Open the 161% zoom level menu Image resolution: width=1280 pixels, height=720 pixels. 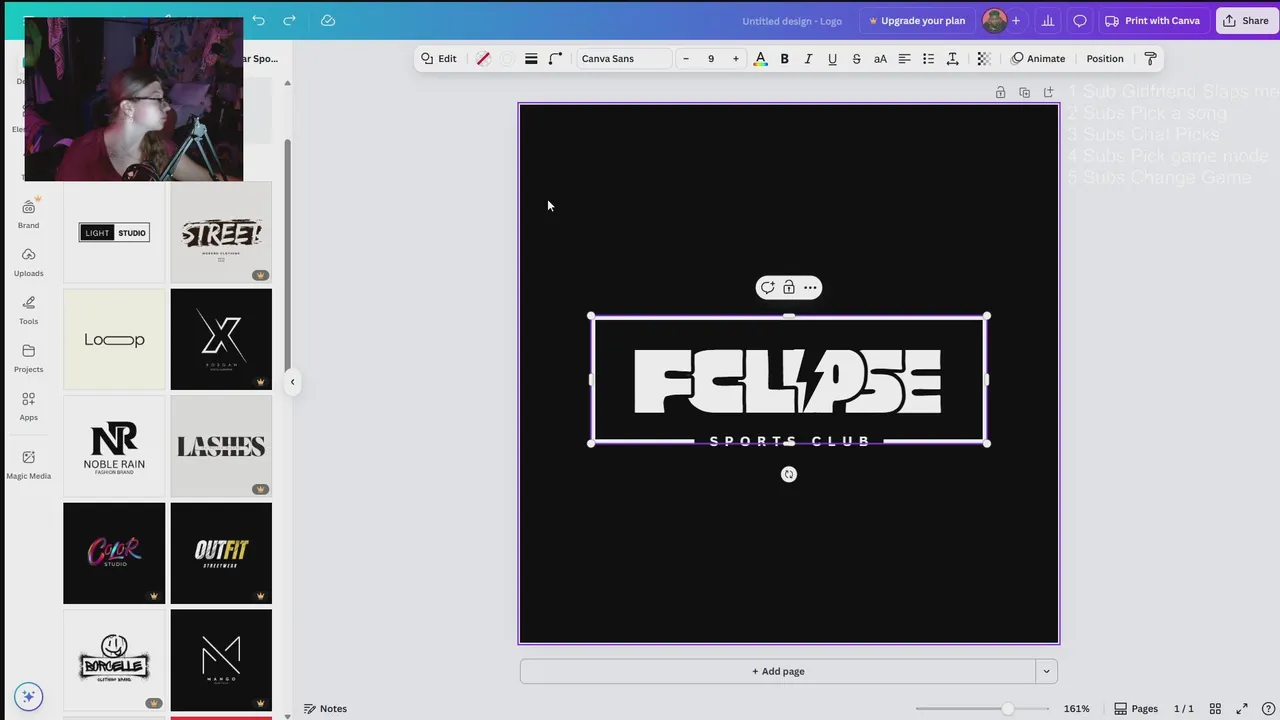[x=1076, y=709]
